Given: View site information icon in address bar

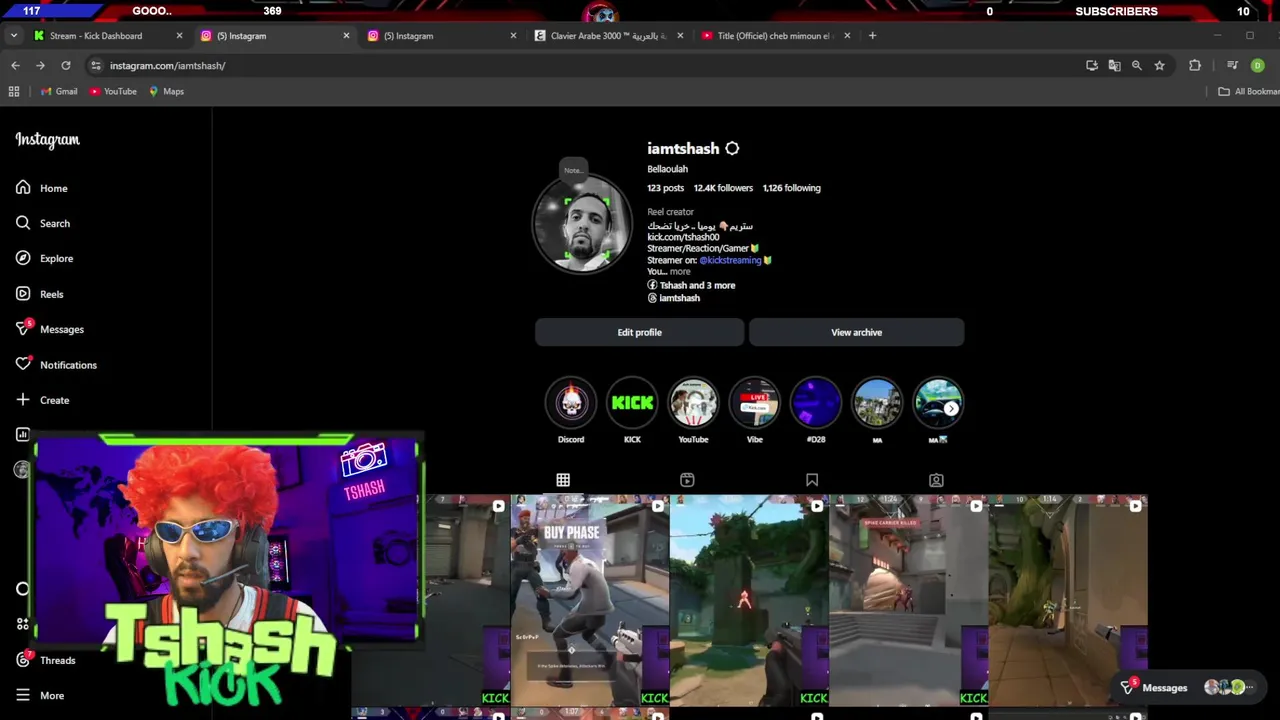Looking at the screenshot, I should pyautogui.click(x=96, y=65).
